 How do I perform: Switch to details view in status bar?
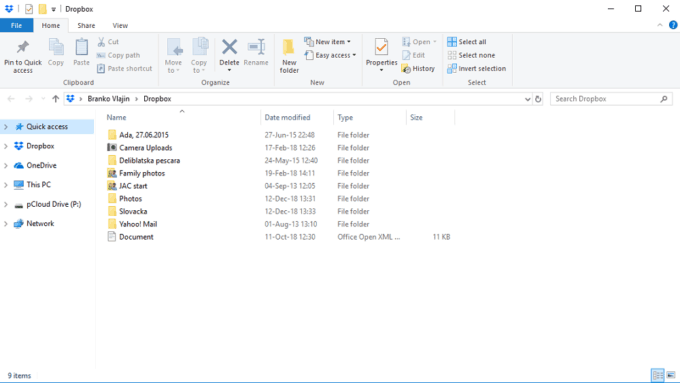pos(658,375)
